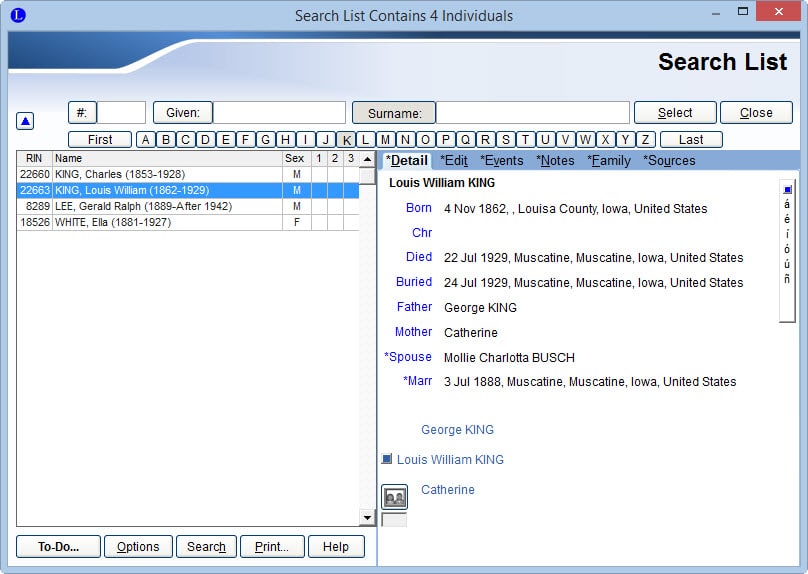The height and width of the screenshot is (574, 808).
Task: Switch to the Notes tab
Action: 555,161
